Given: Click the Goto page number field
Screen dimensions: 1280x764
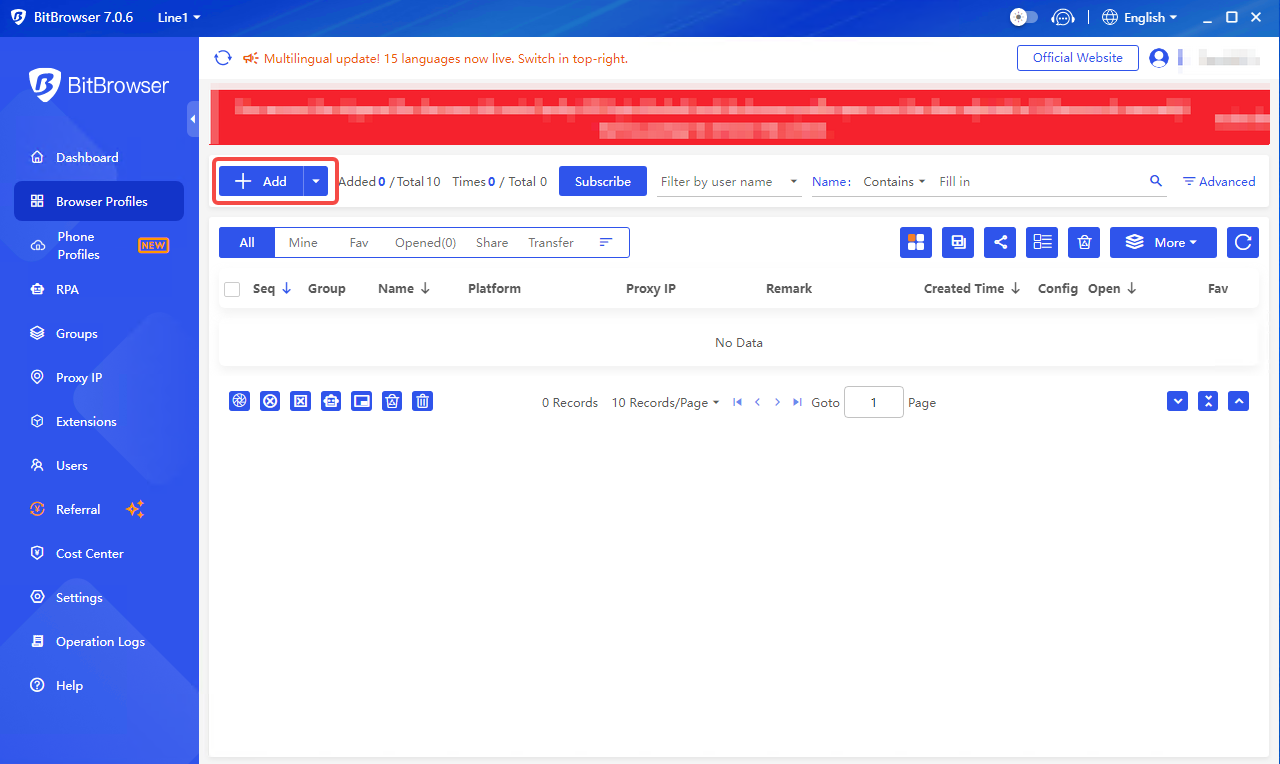Looking at the screenshot, I should tap(874, 402).
